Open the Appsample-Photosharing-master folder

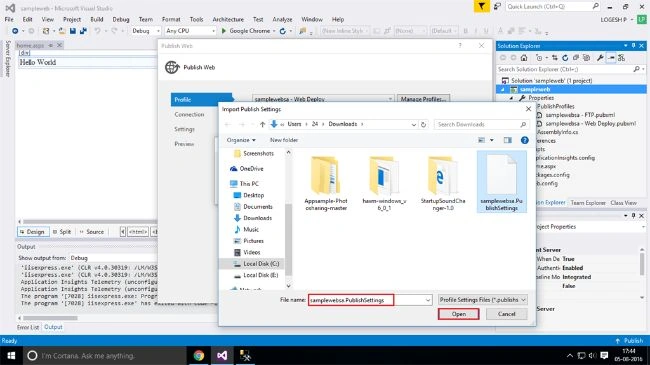point(326,183)
